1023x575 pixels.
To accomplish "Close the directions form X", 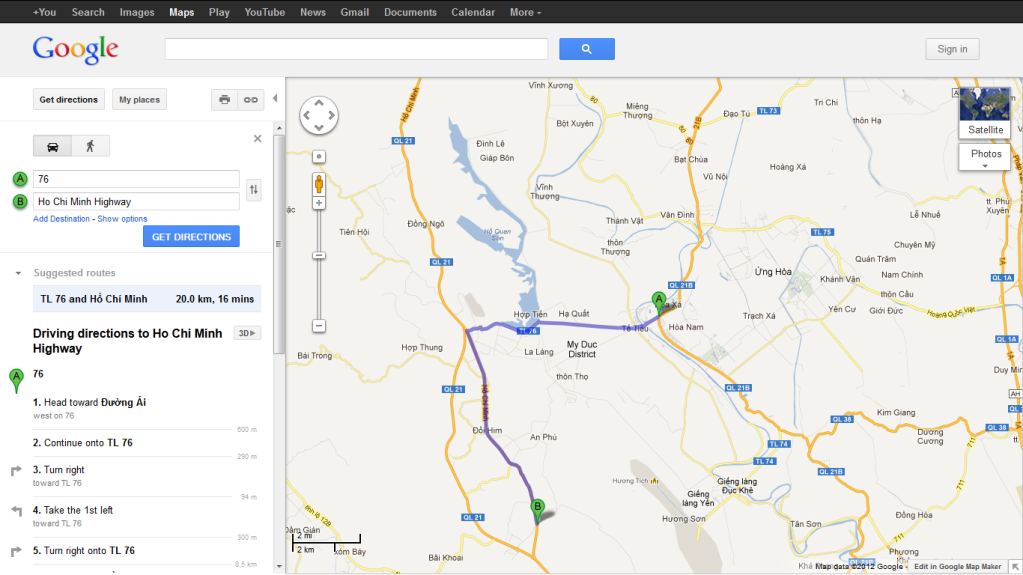I will tap(257, 138).
